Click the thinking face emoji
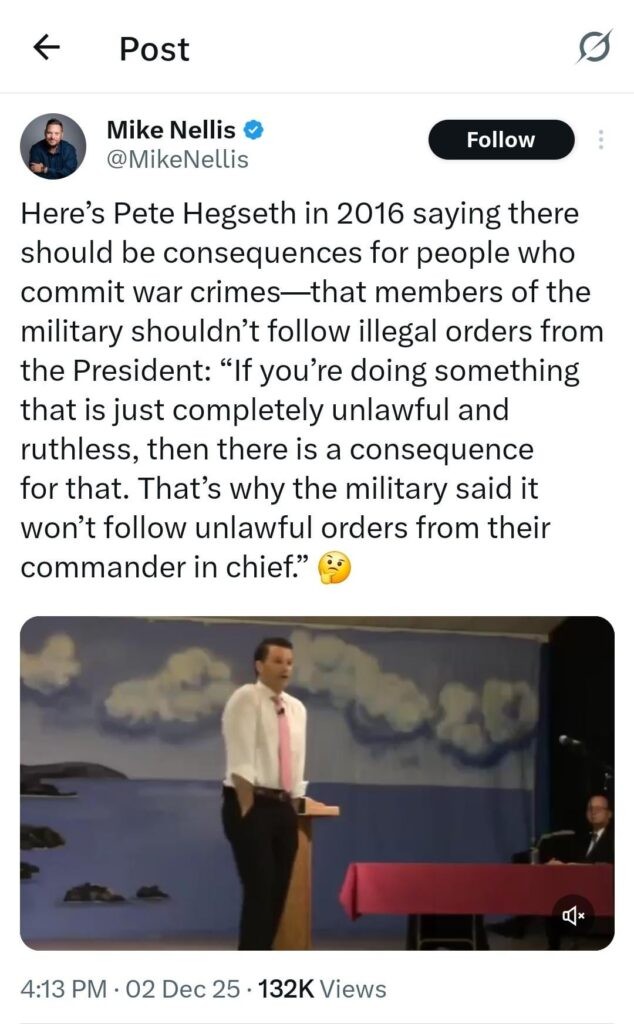Screen dimensions: 634x1024 [x=334, y=568]
